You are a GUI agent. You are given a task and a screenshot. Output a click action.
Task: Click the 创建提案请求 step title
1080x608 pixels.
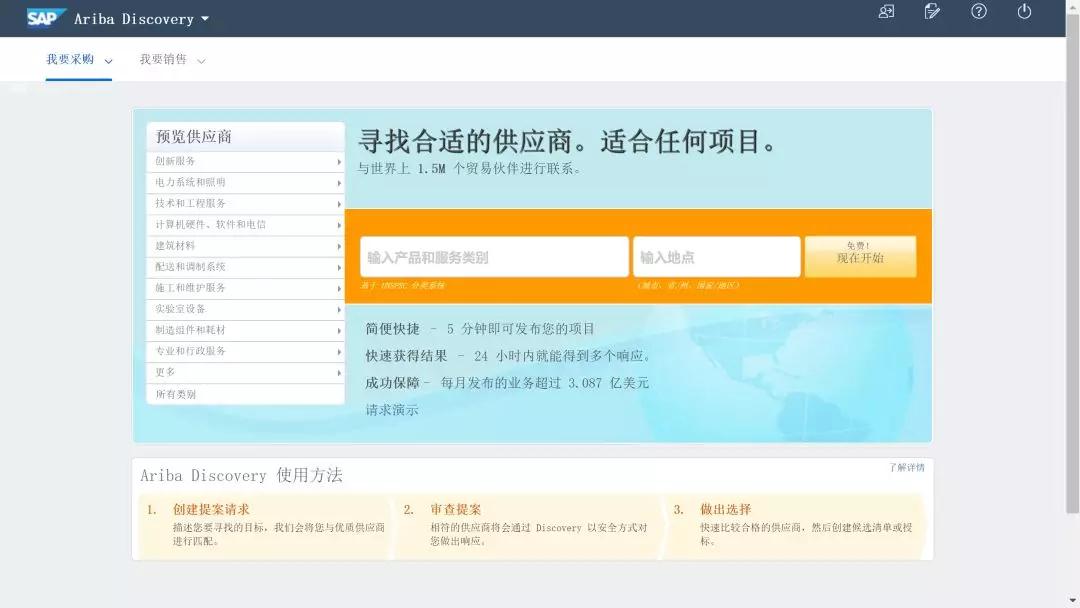pyautogui.click(x=211, y=510)
